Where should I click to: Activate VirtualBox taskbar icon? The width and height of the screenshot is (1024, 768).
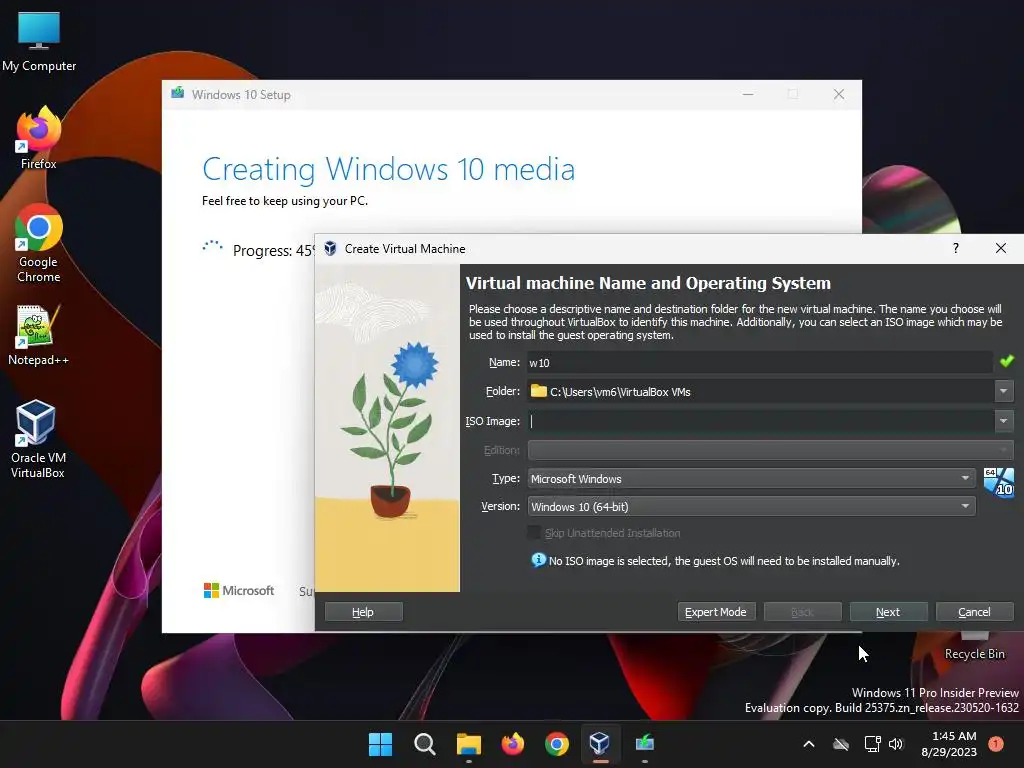[600, 744]
